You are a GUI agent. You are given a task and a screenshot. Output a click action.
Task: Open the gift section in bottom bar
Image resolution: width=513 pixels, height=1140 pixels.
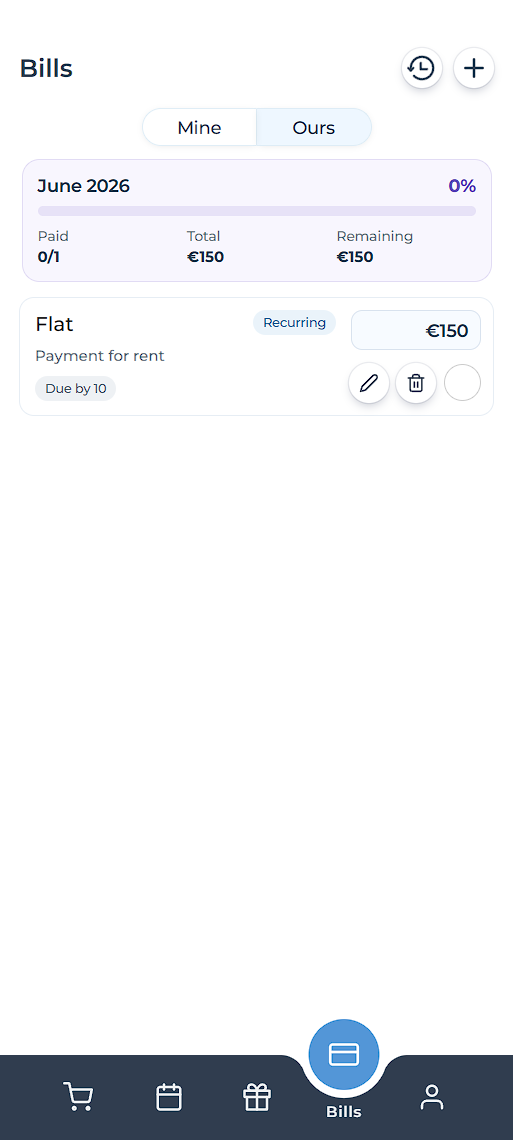click(256, 1097)
